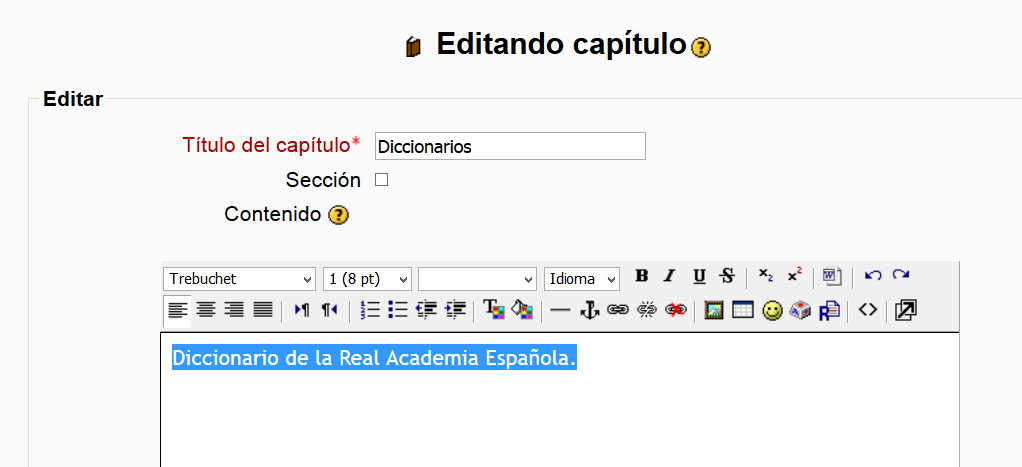Insert a special character
This screenshot has width=1022, height=467.
point(800,310)
